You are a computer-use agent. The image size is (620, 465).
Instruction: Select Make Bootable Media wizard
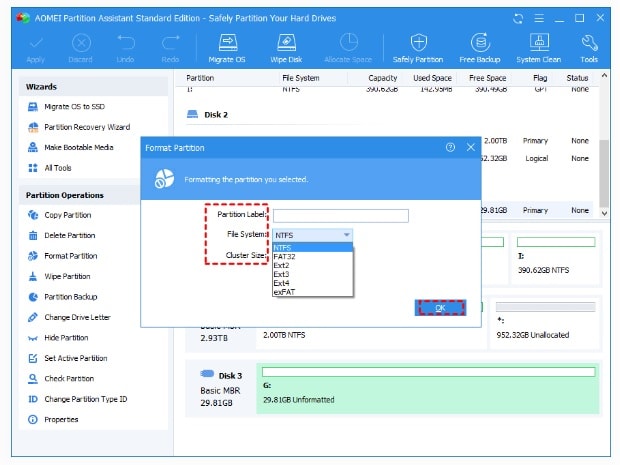tap(70, 147)
